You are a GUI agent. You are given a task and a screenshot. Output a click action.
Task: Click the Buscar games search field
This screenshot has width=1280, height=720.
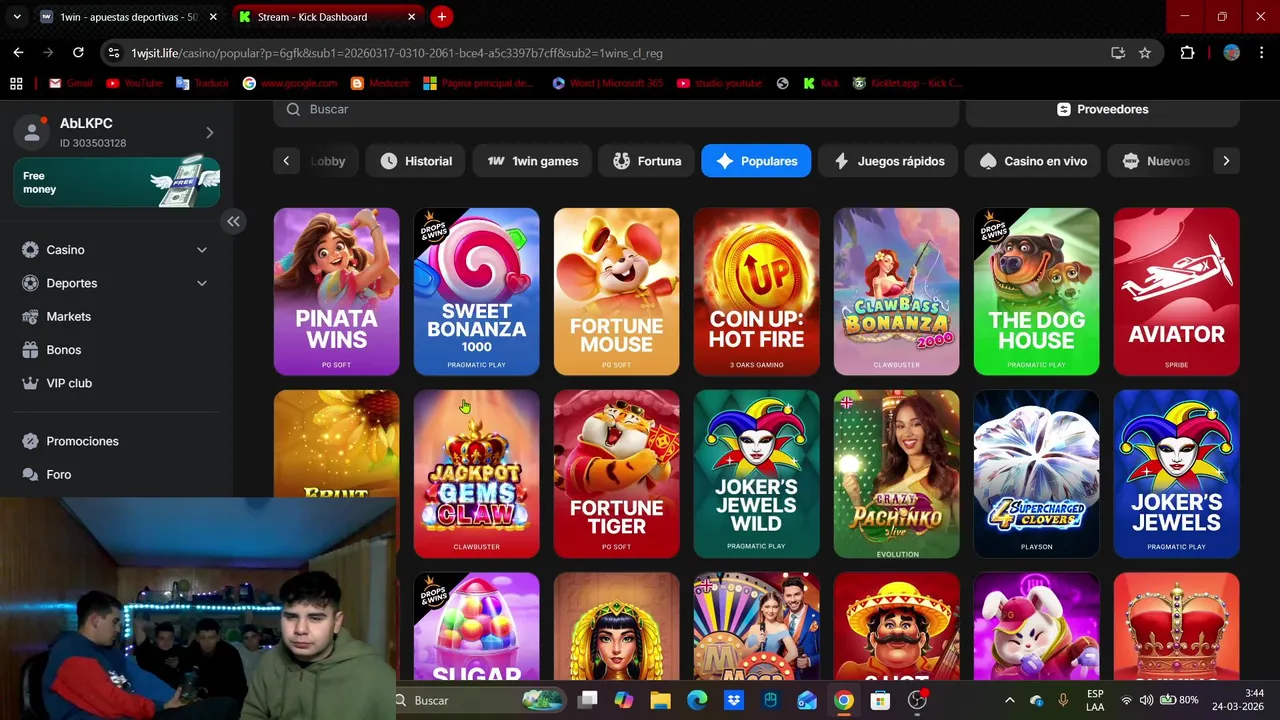pyautogui.click(x=616, y=109)
